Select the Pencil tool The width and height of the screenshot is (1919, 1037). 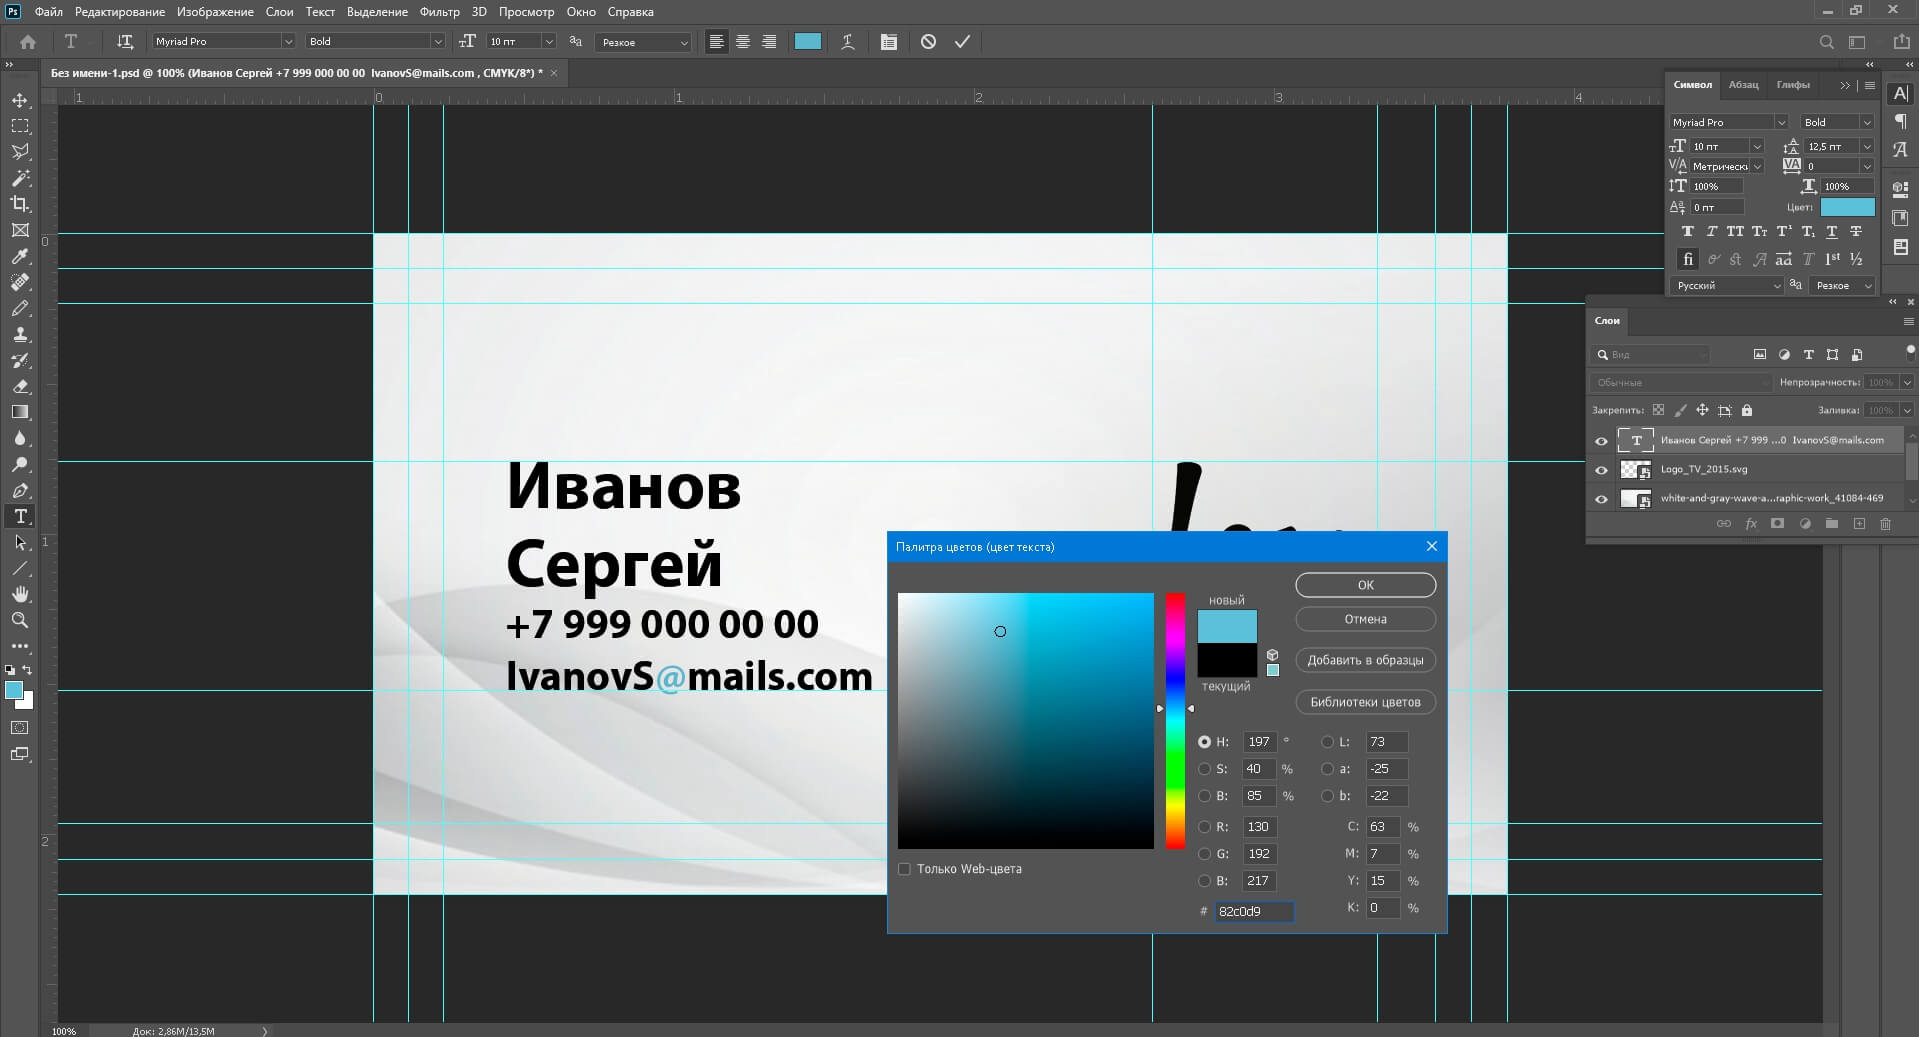coord(20,308)
